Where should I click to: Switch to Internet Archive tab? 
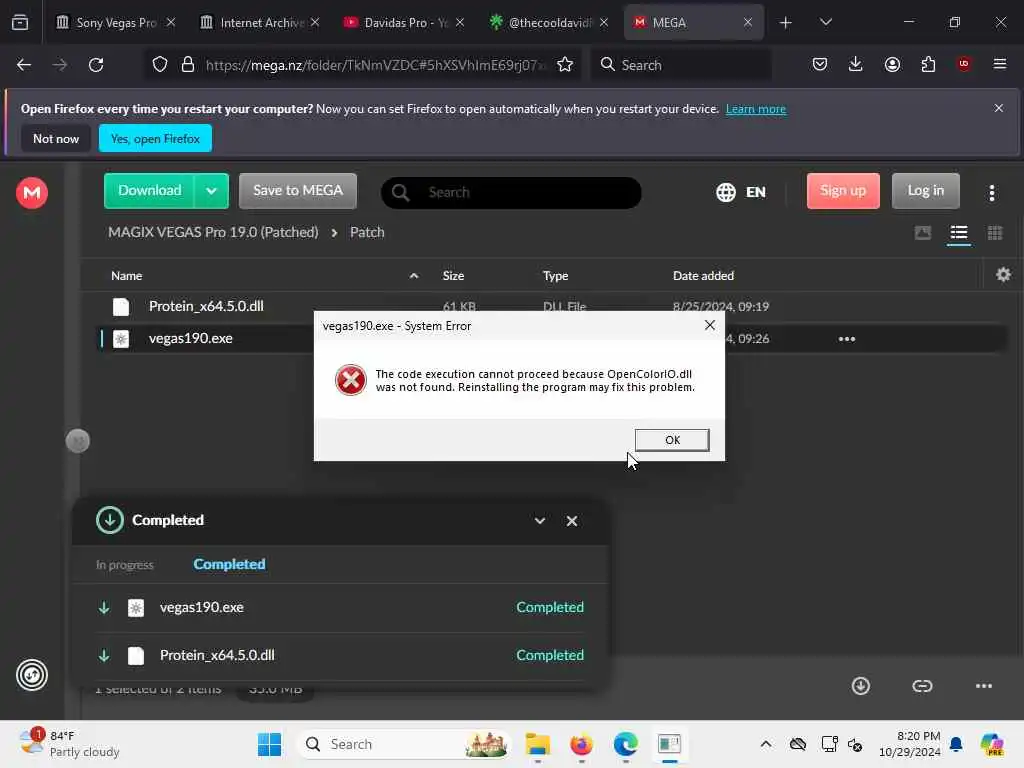tap(261, 22)
